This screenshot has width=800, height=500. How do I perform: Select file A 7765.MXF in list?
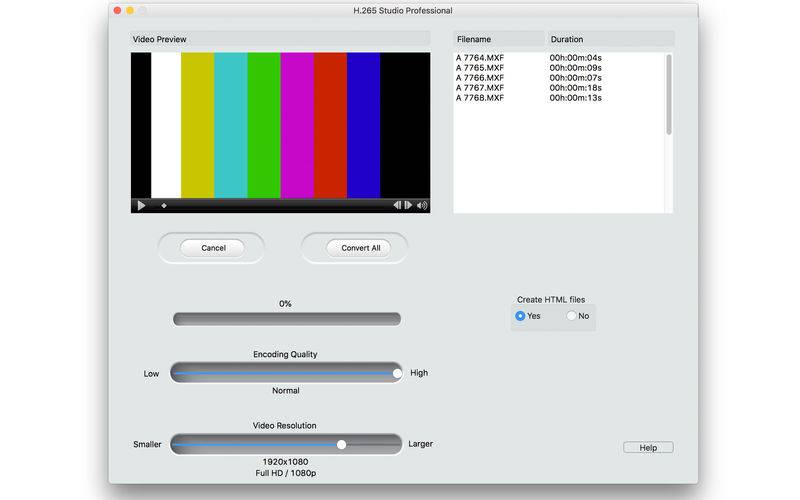coord(480,68)
